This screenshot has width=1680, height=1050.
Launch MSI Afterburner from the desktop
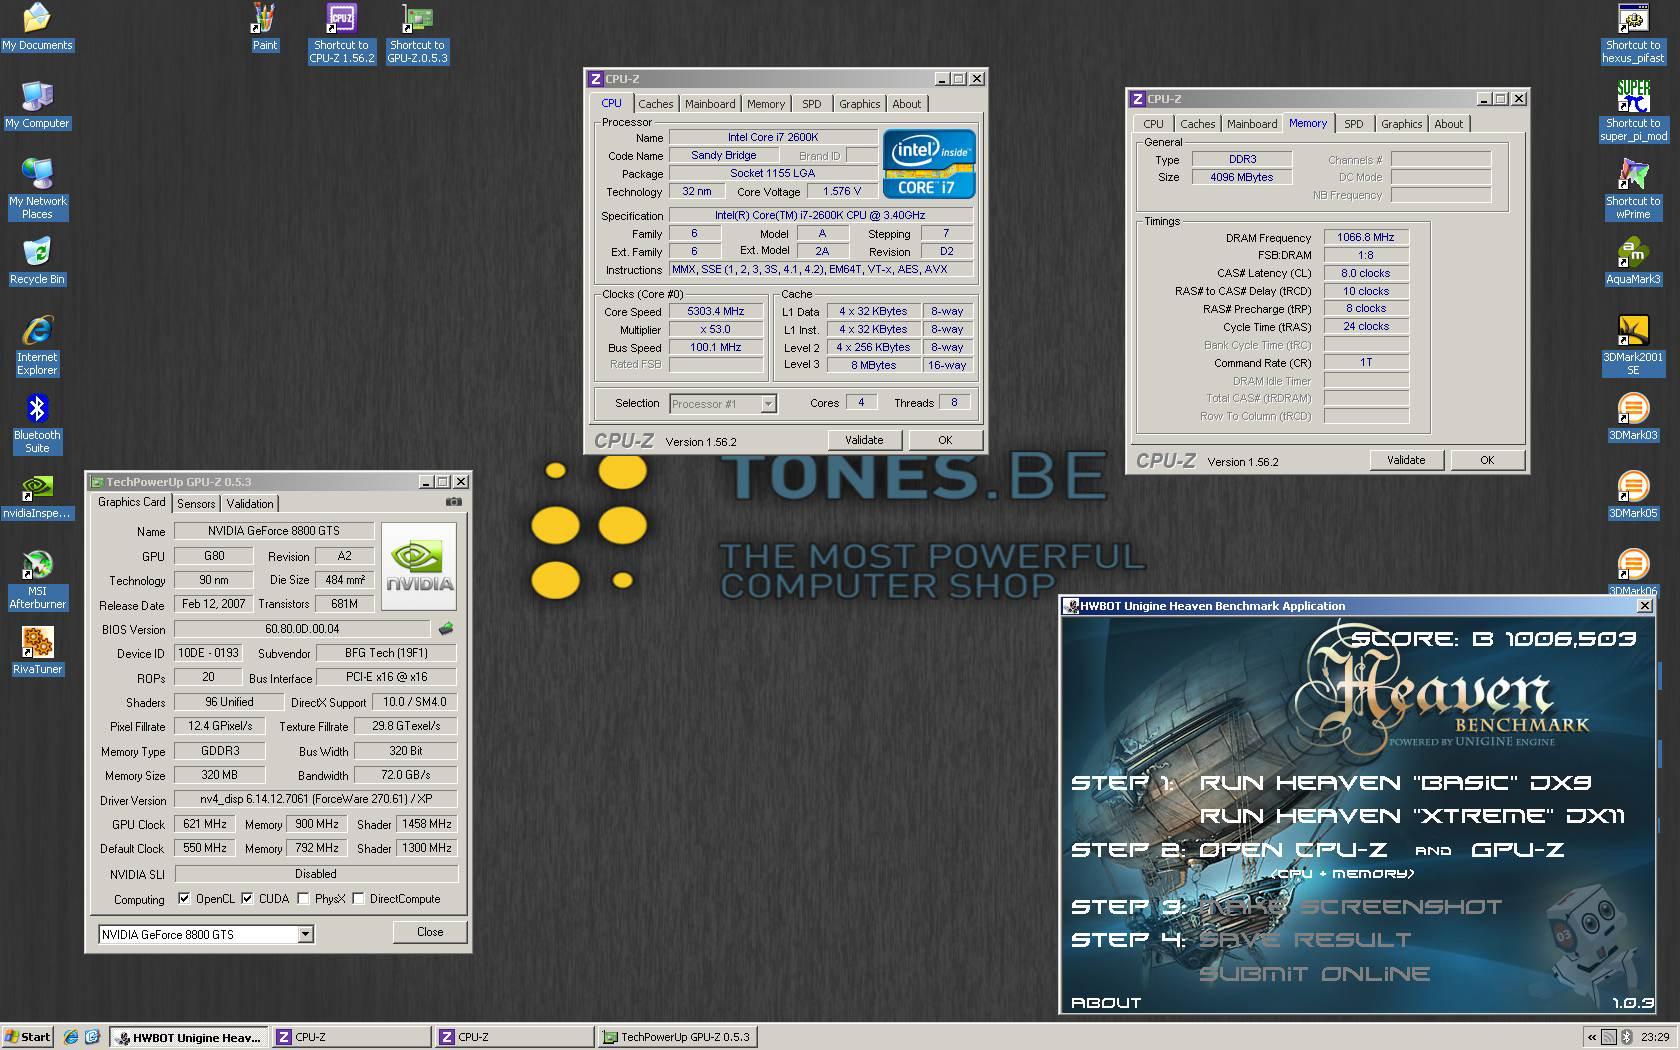click(x=37, y=579)
